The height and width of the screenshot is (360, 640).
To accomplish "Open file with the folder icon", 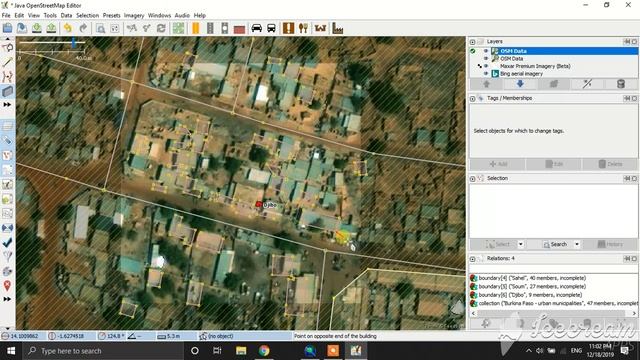I will pos(7,28).
